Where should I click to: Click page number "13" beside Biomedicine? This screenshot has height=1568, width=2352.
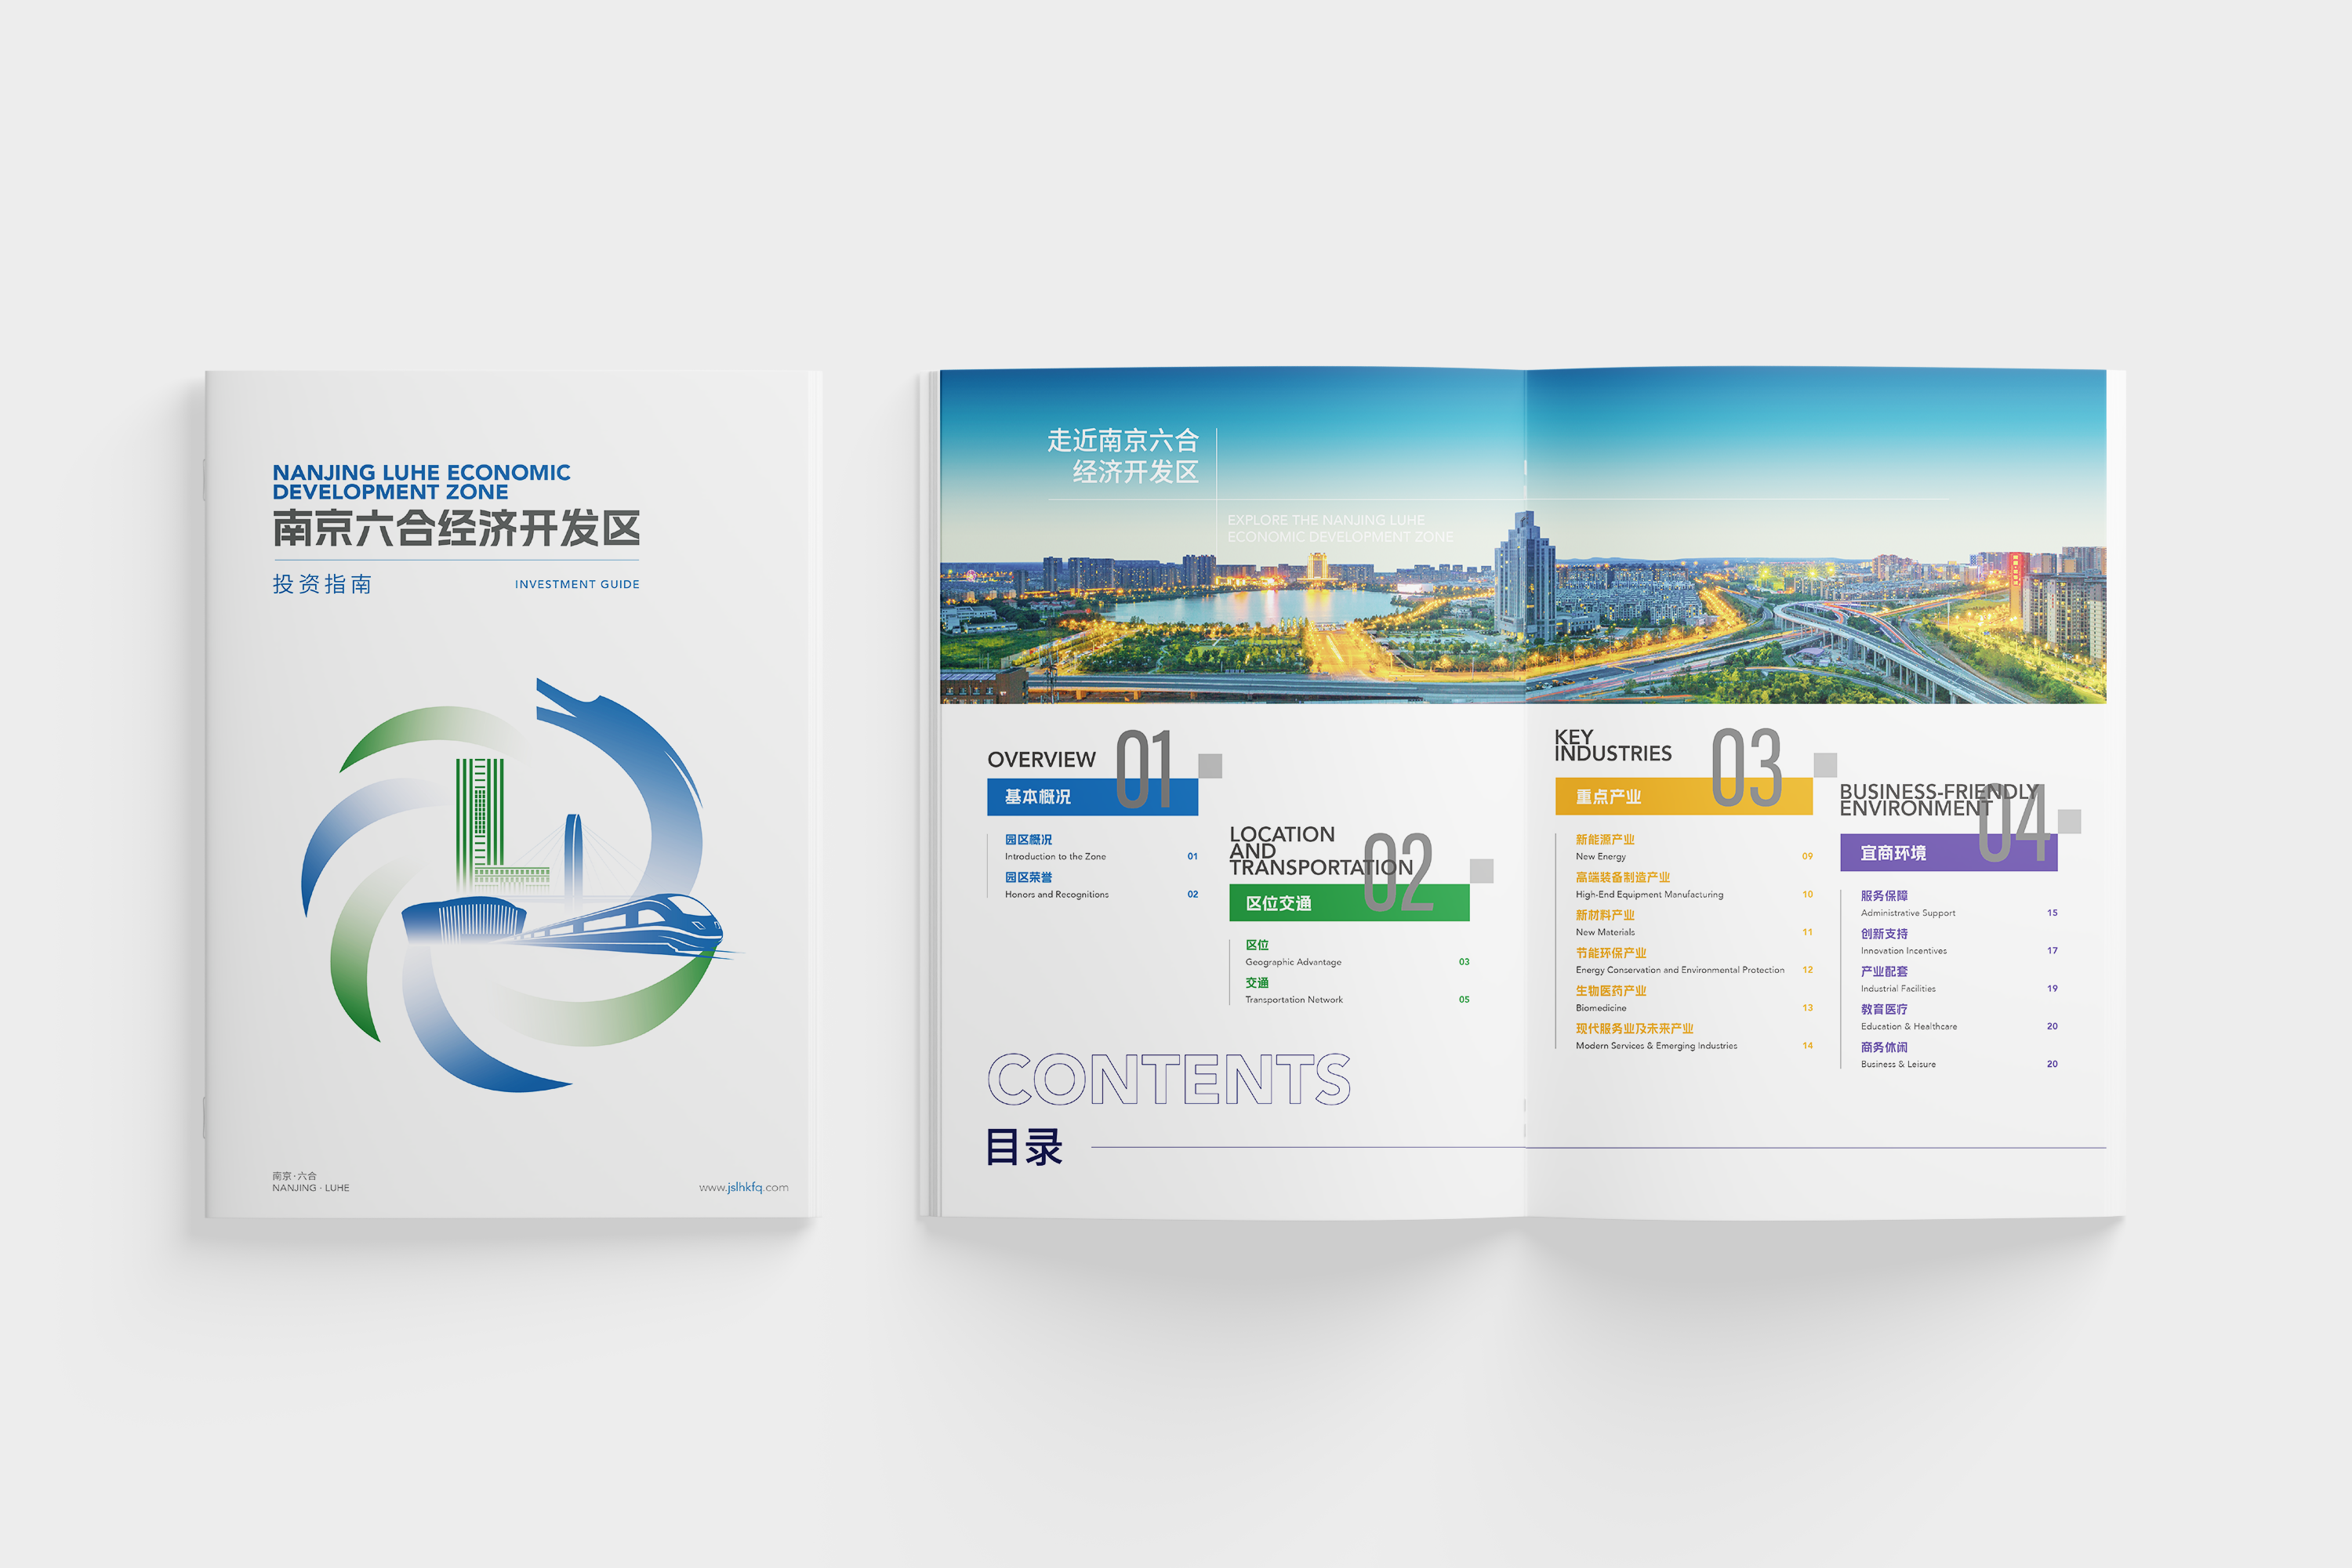[x=1807, y=1008]
